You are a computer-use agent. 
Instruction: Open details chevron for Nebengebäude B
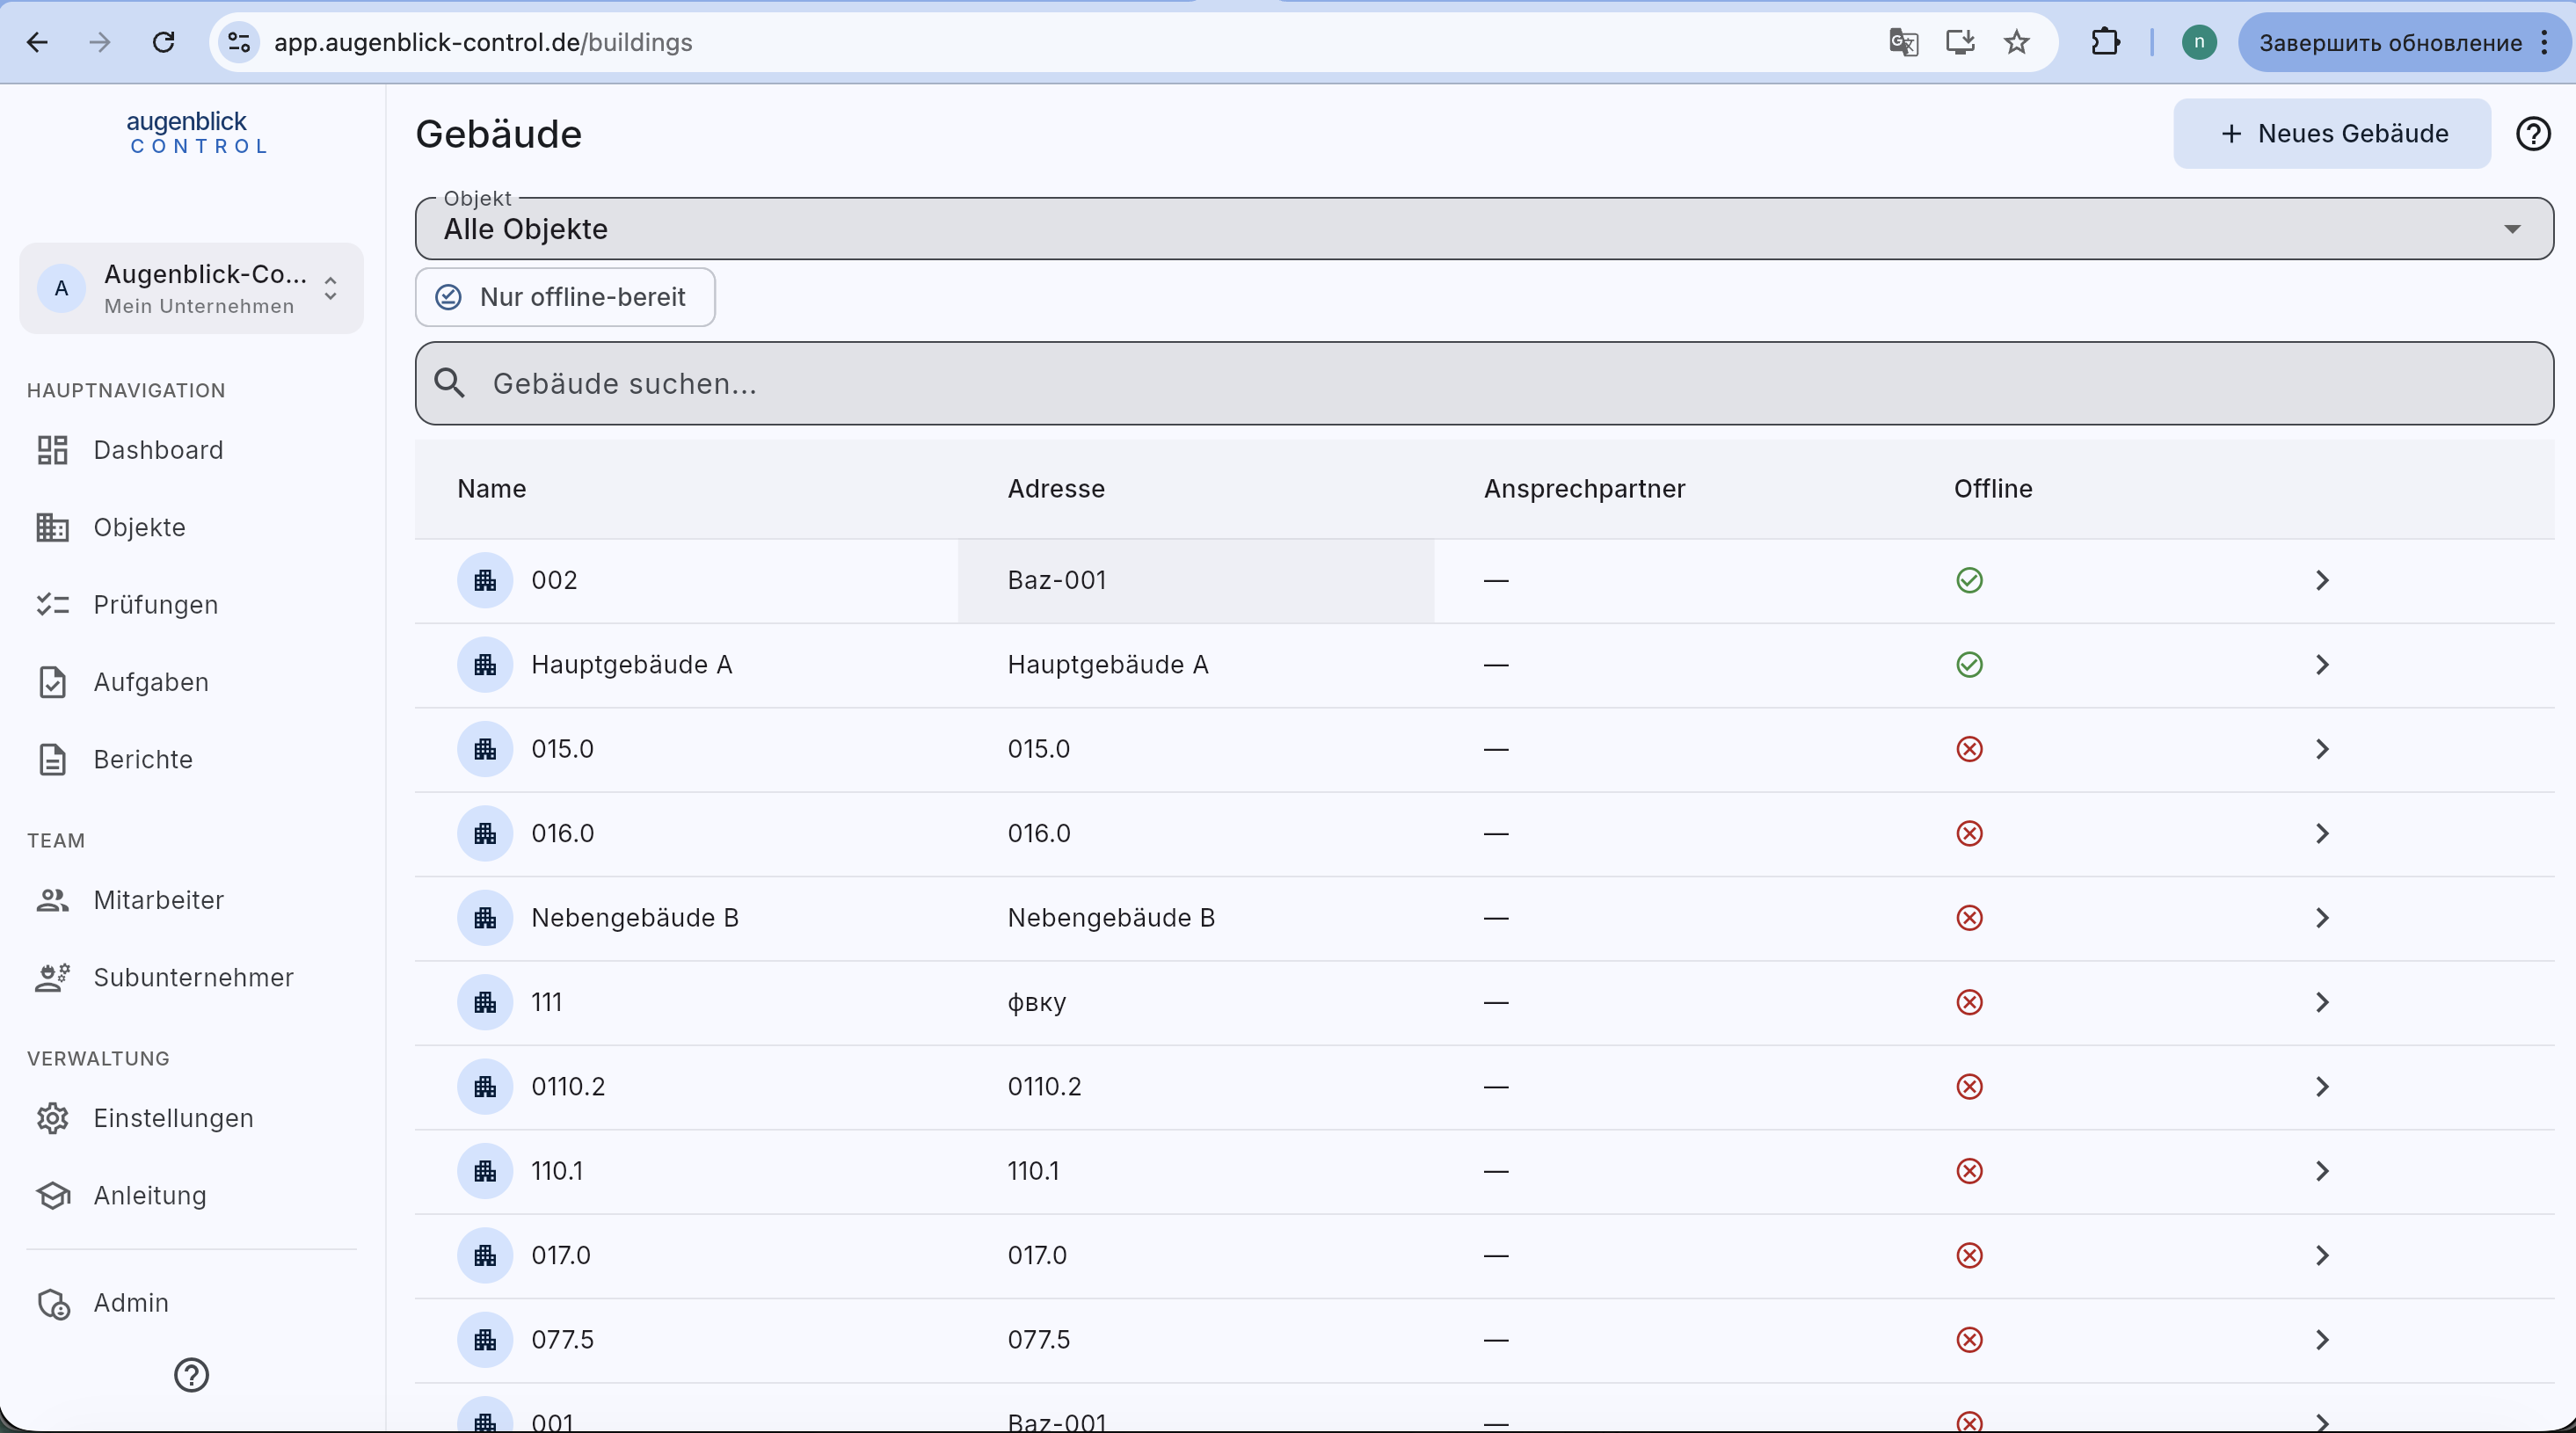pos(2322,918)
